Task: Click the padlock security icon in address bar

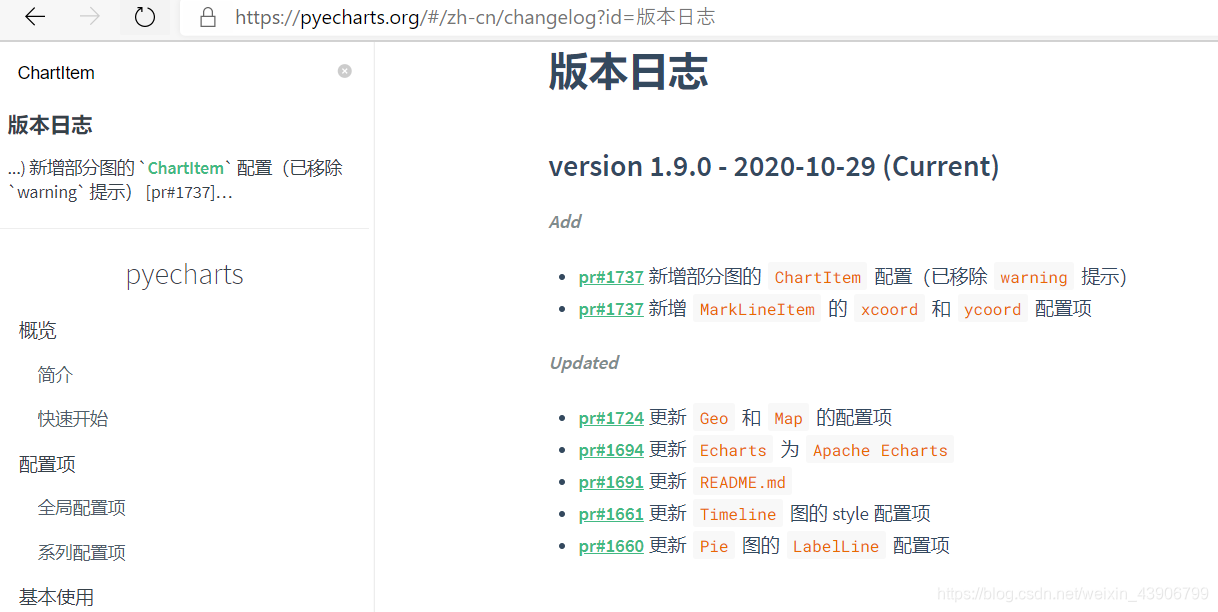Action: point(206,18)
